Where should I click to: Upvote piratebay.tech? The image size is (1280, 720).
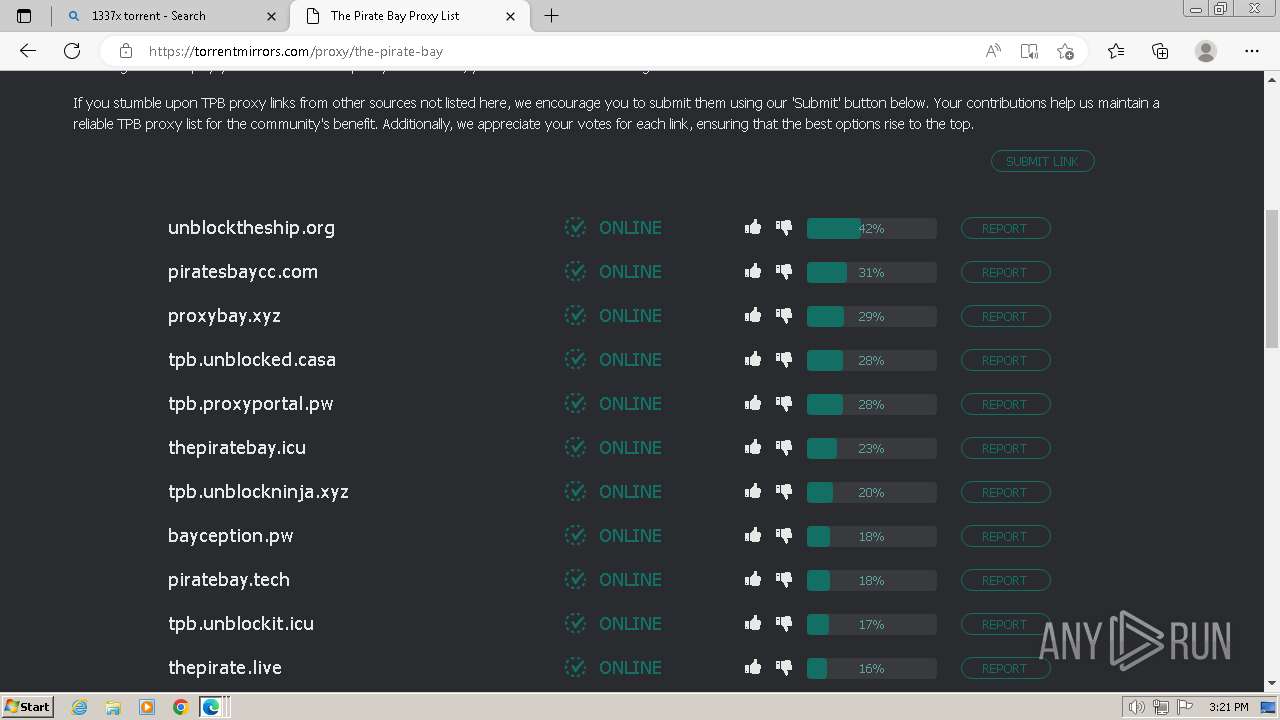coord(753,579)
